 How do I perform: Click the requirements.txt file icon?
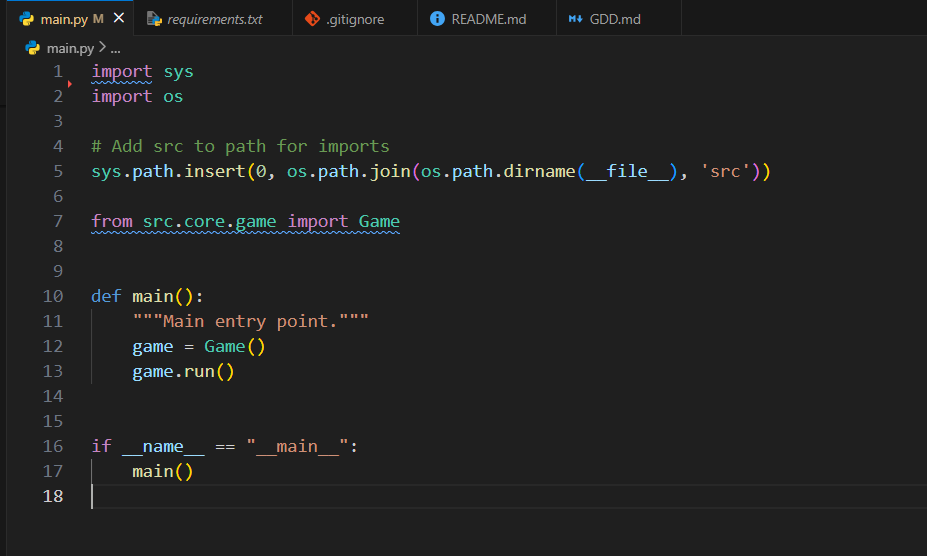(x=154, y=19)
